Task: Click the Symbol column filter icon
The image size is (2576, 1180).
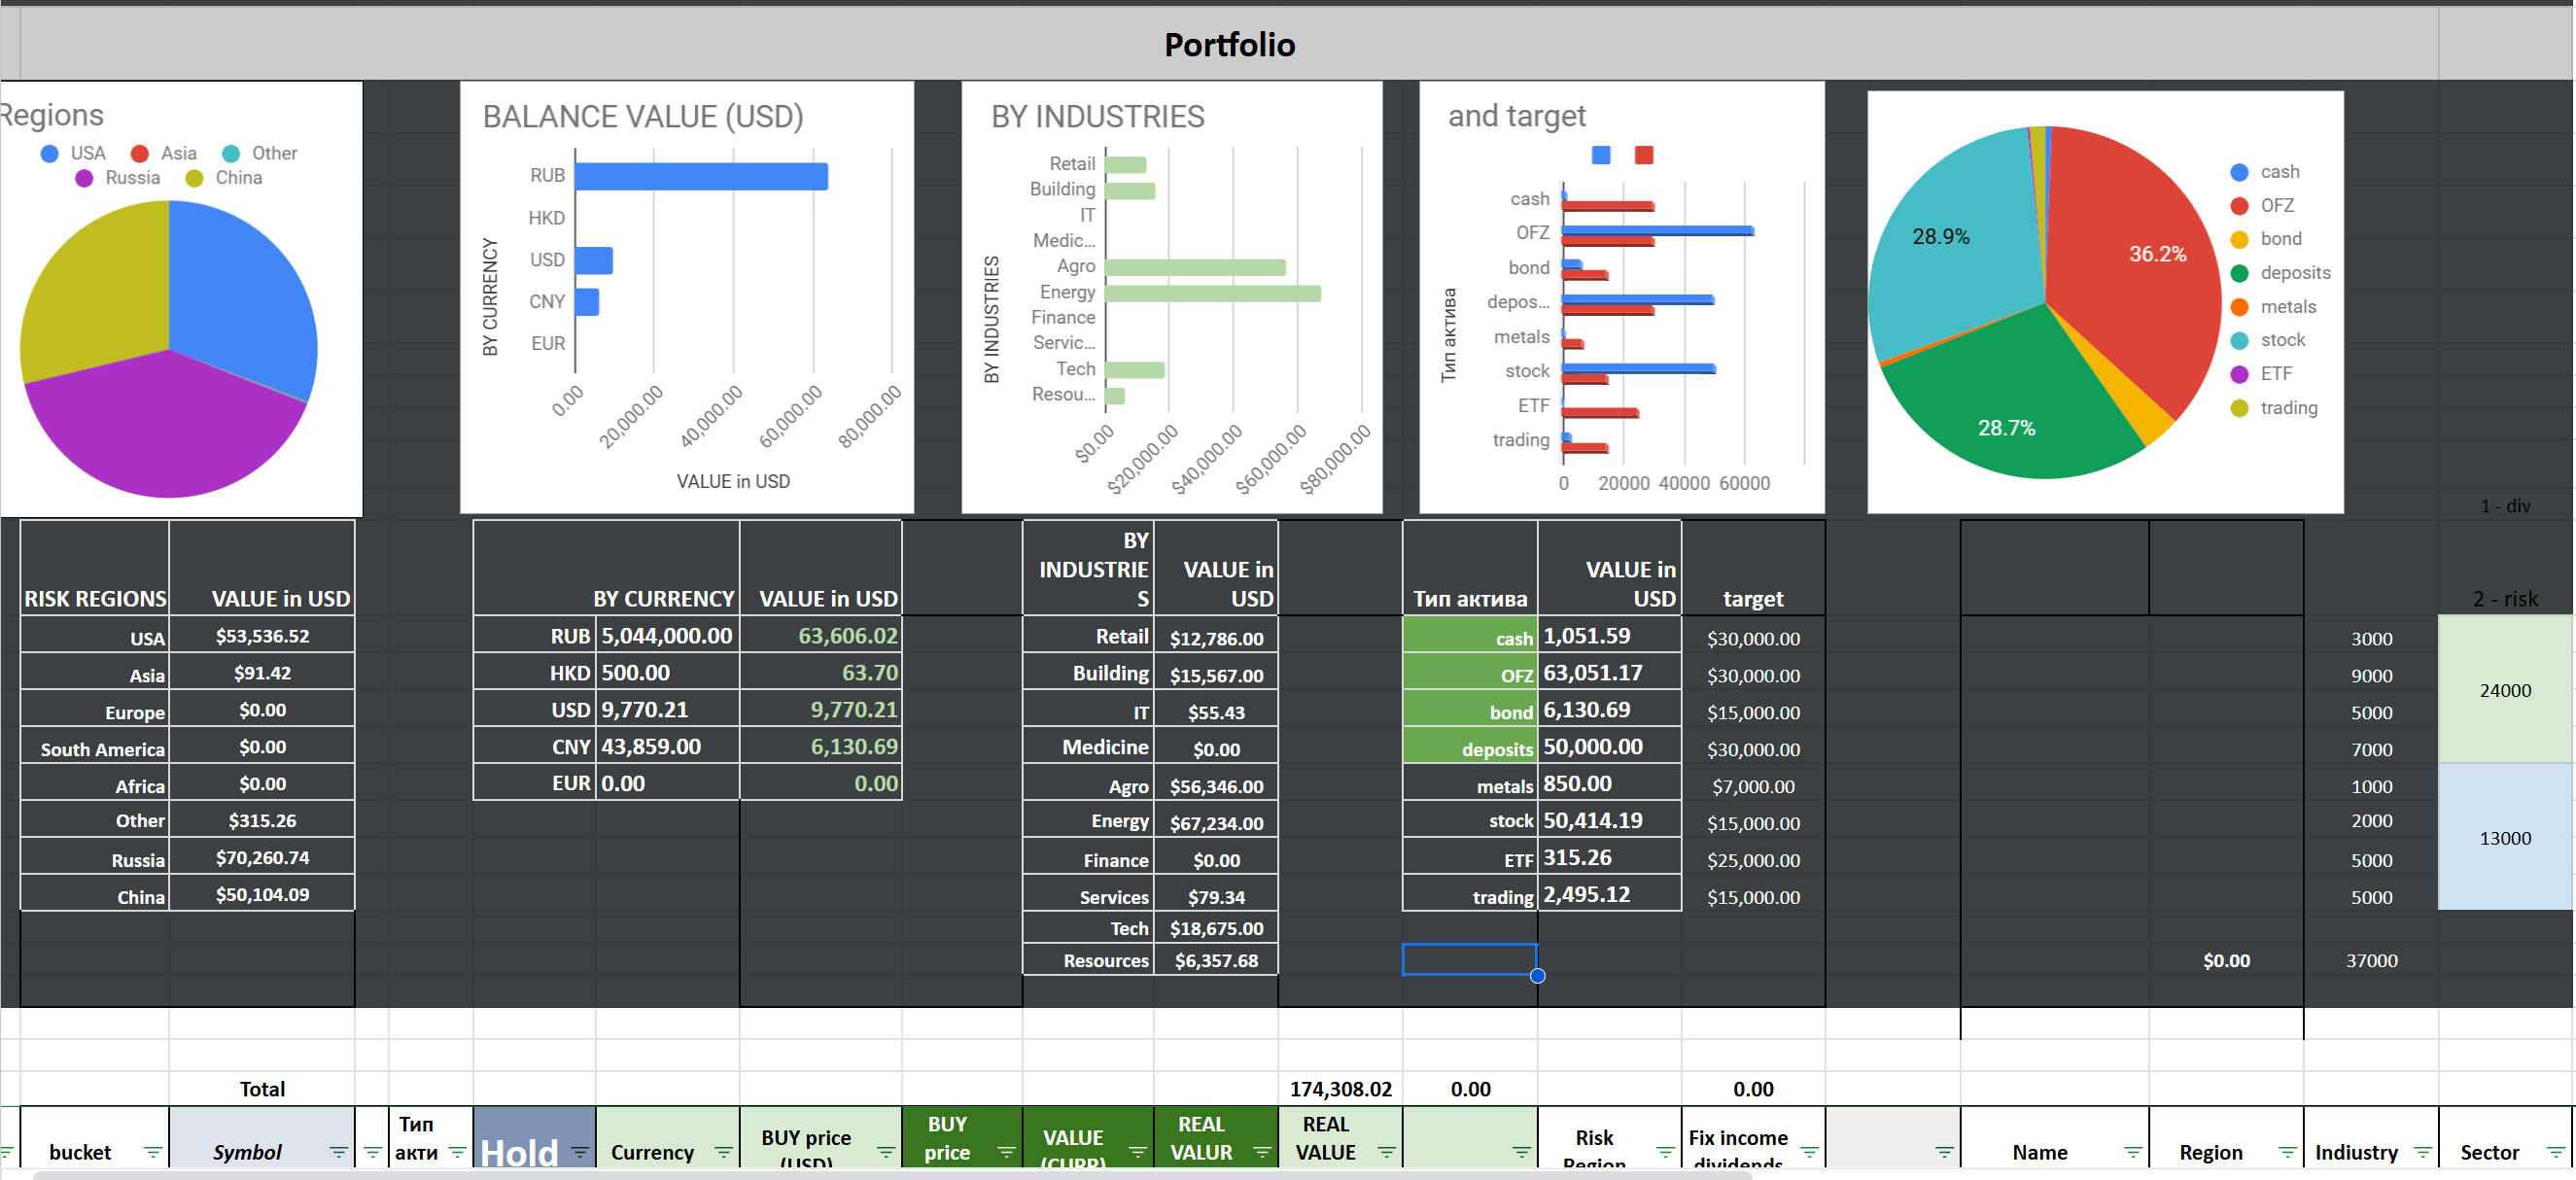Action: pyautogui.click(x=338, y=1152)
